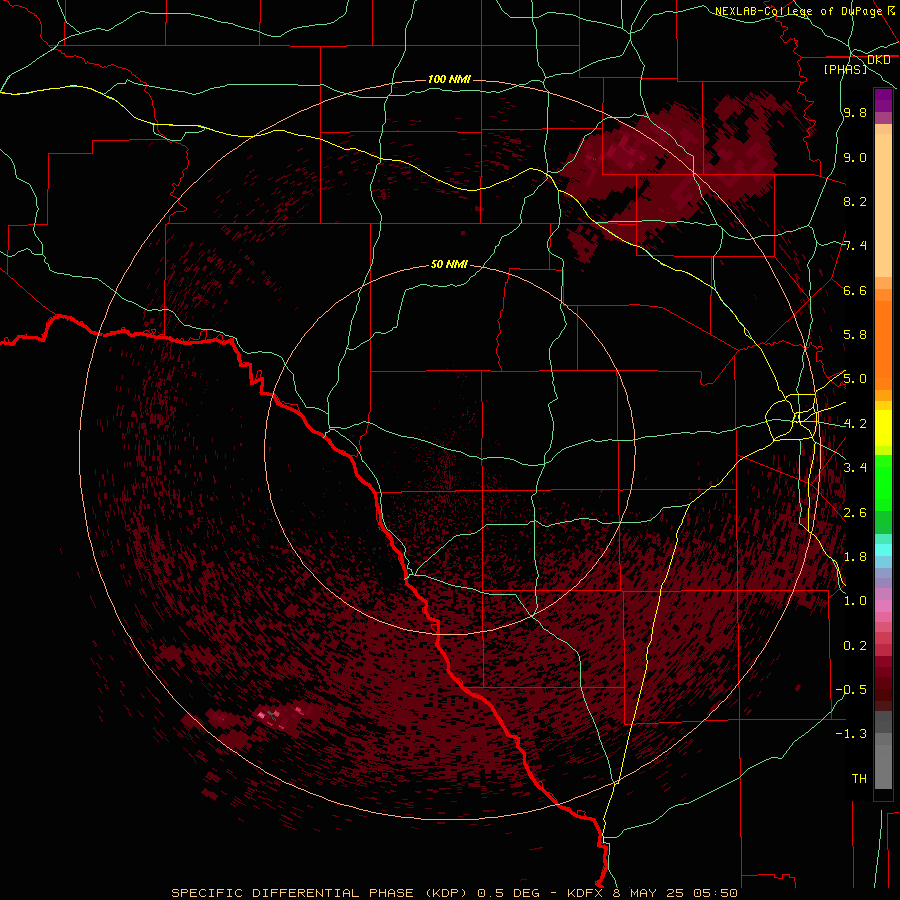Click the cyan segment of the color bar

click(x=883, y=550)
